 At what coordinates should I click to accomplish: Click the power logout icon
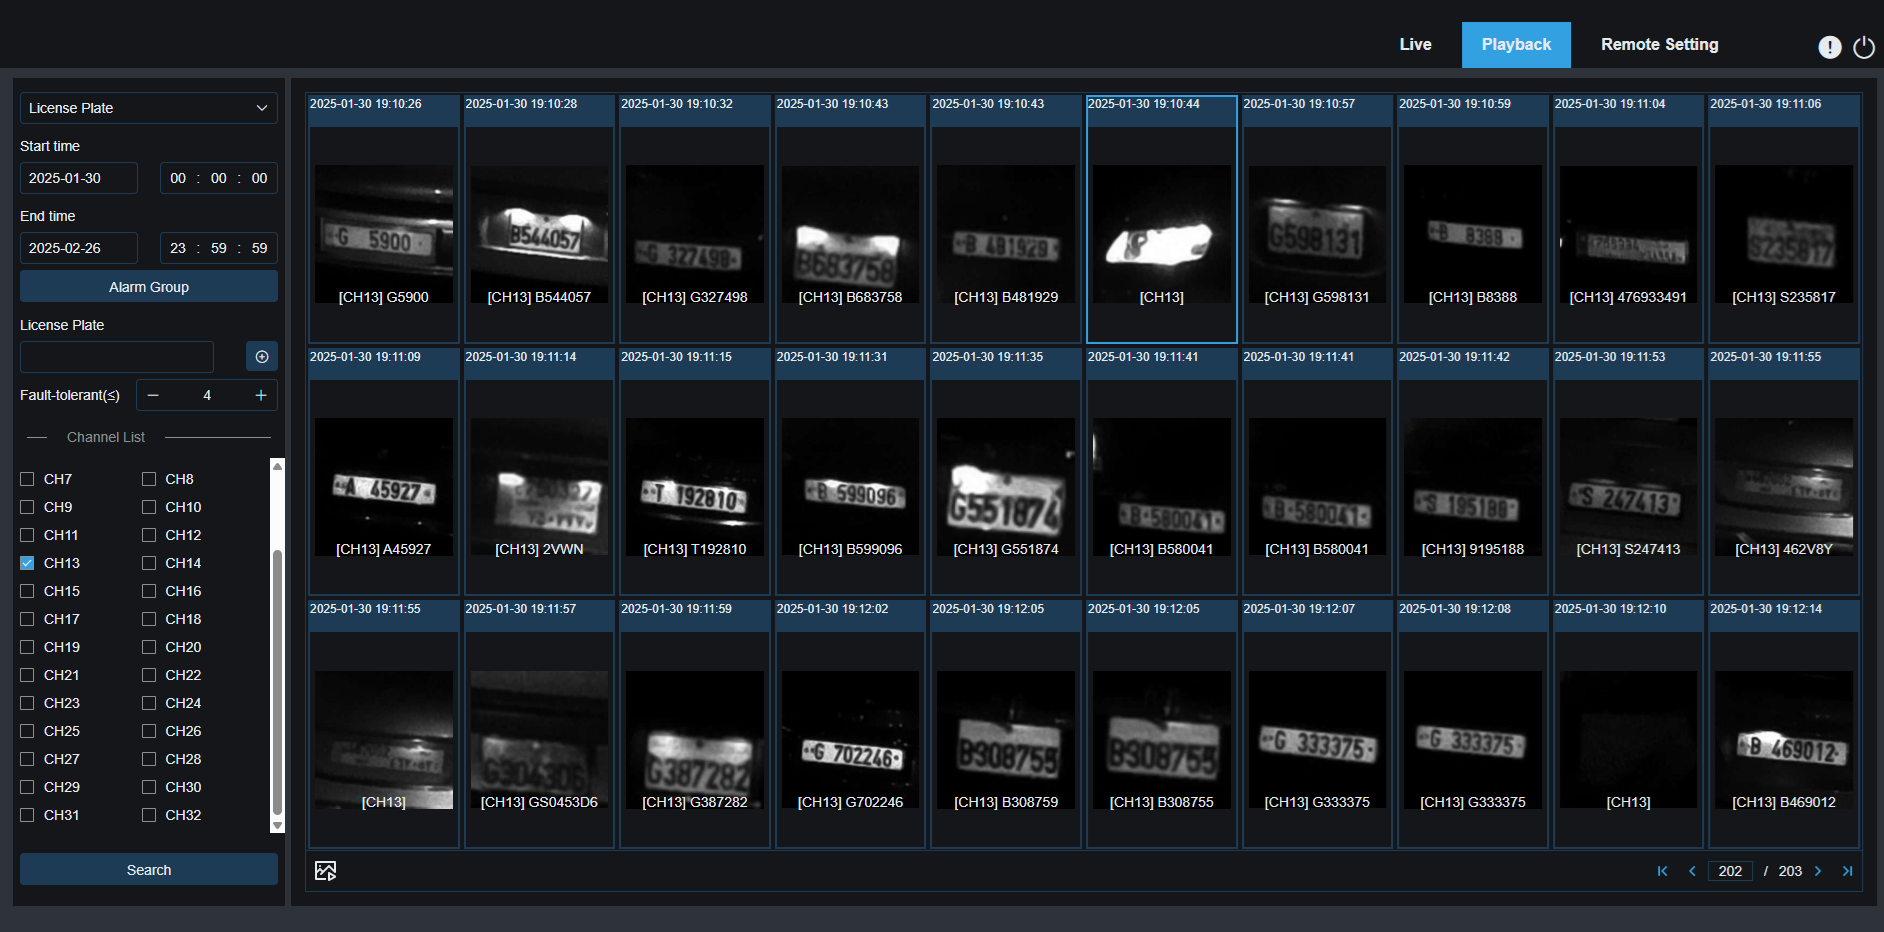pyautogui.click(x=1863, y=47)
